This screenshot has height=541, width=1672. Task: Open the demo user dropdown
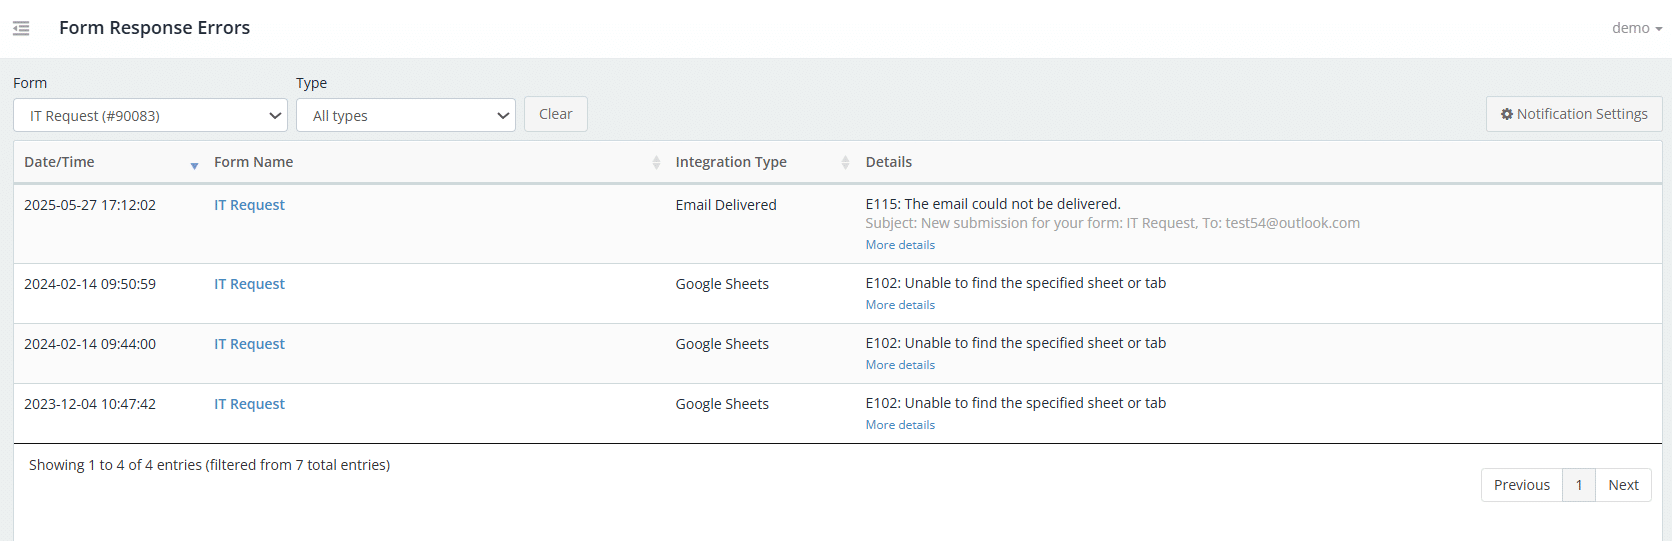(1637, 28)
